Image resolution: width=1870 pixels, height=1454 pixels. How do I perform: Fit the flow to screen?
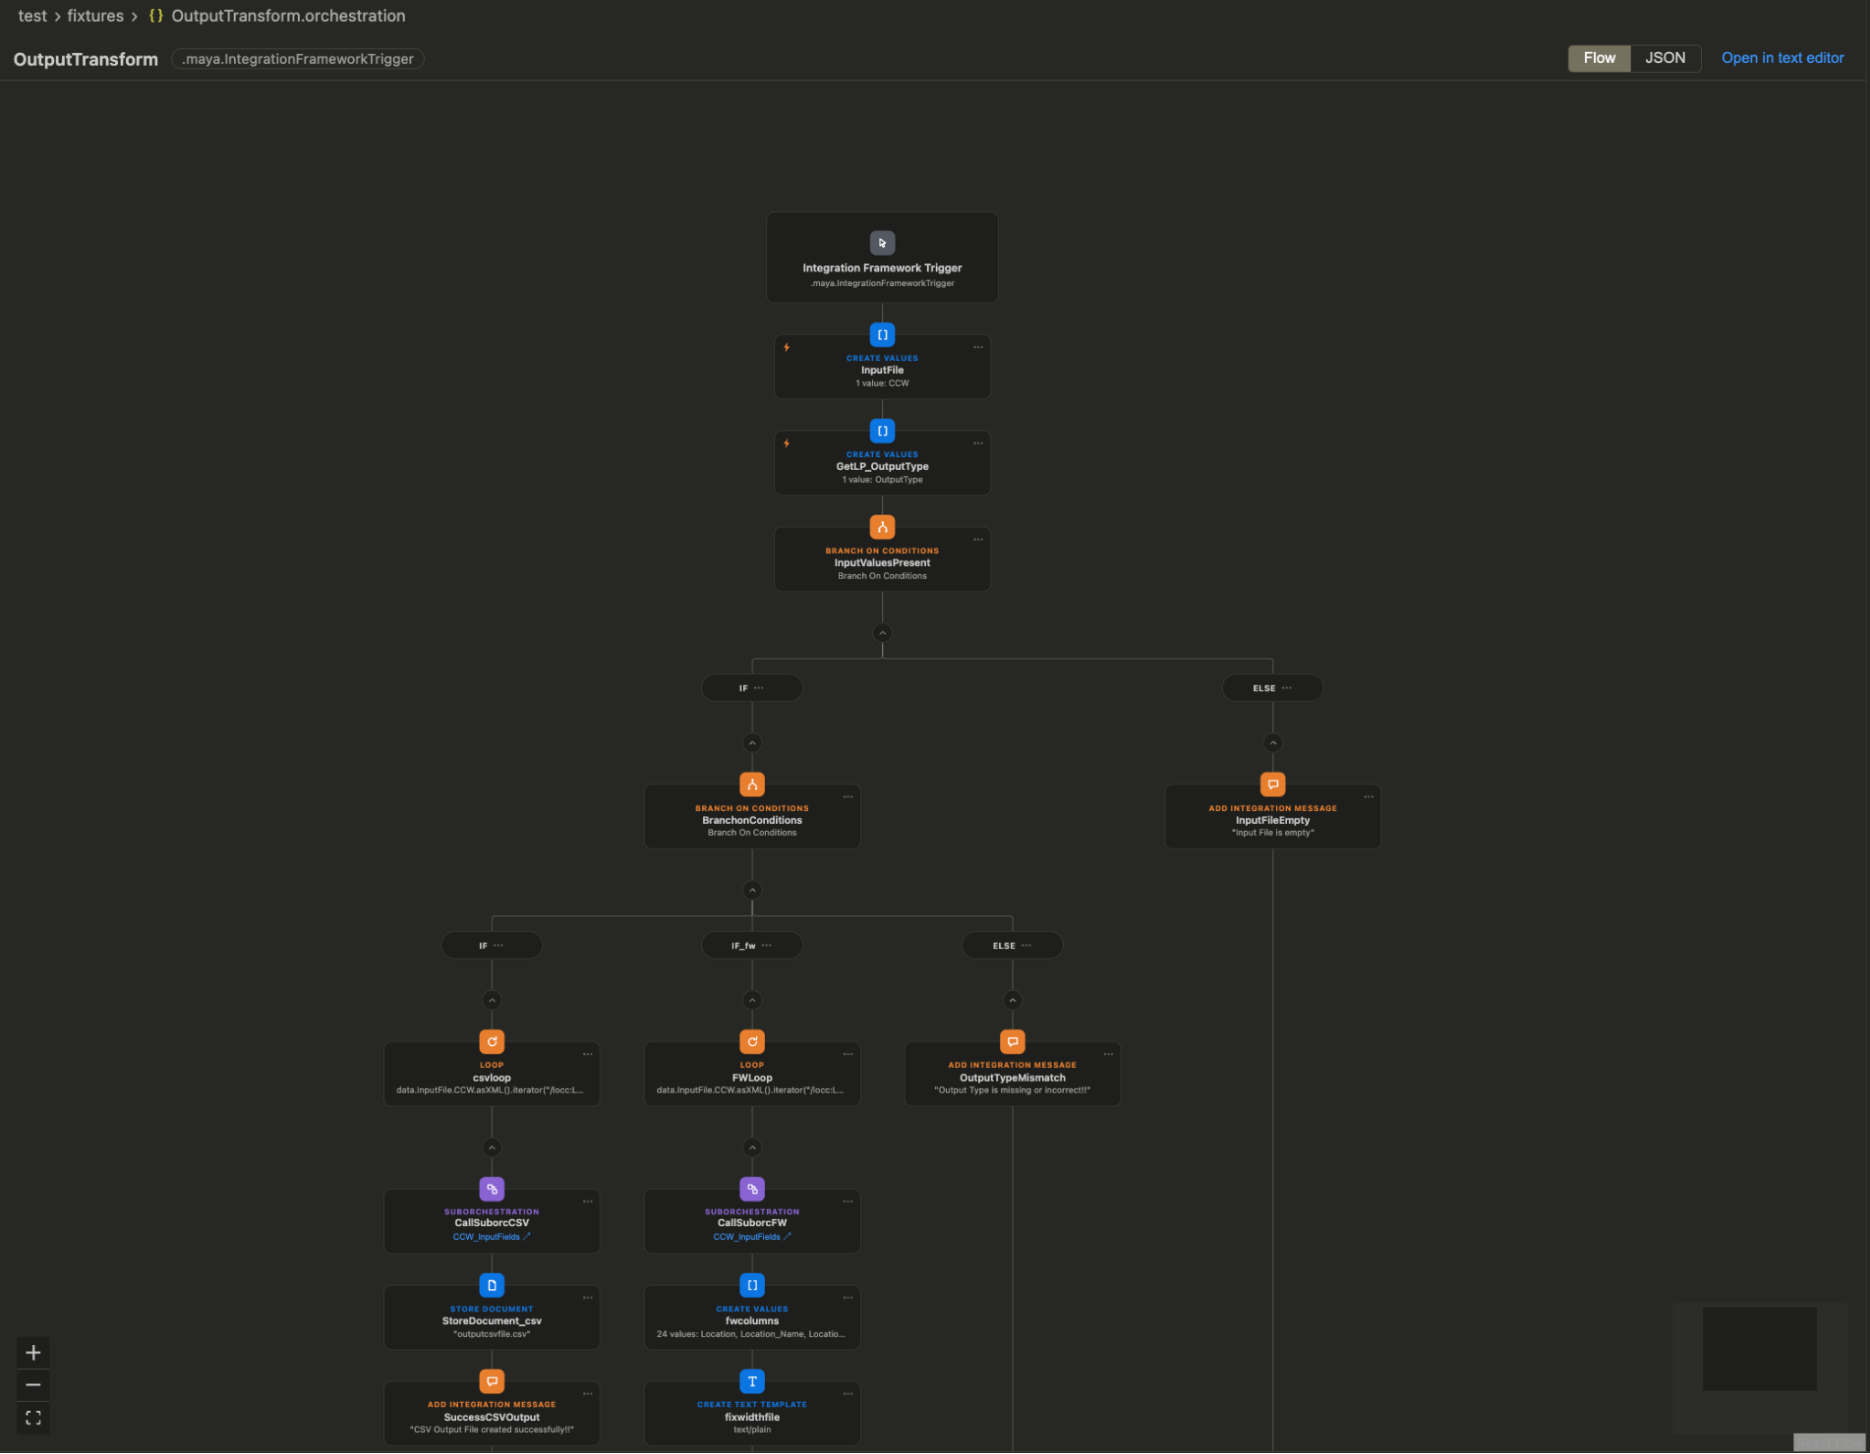(33, 1418)
